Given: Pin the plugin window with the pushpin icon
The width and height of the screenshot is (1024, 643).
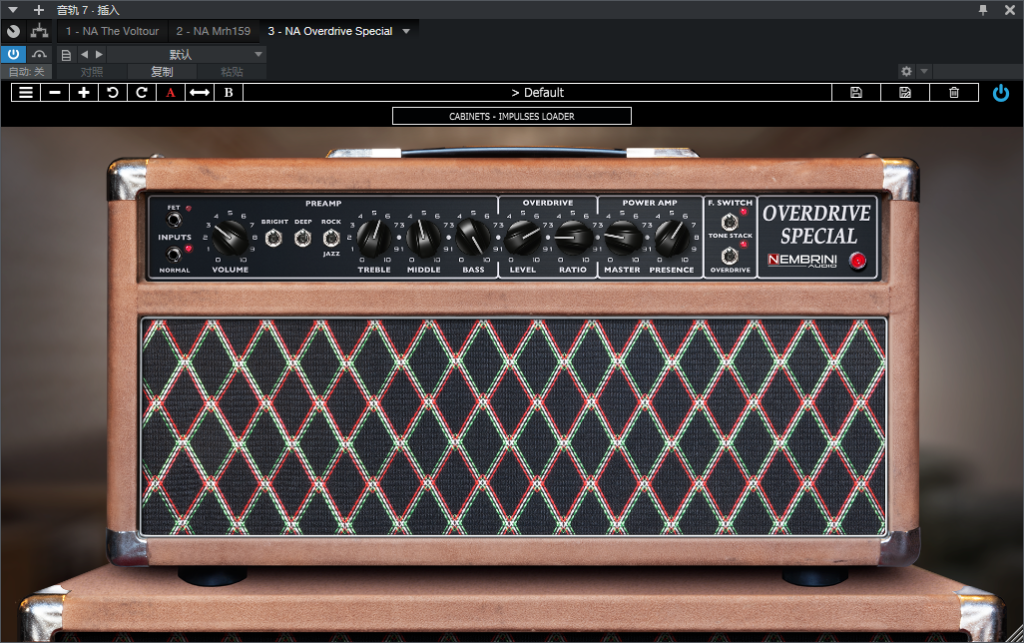Looking at the screenshot, I should 983,10.
